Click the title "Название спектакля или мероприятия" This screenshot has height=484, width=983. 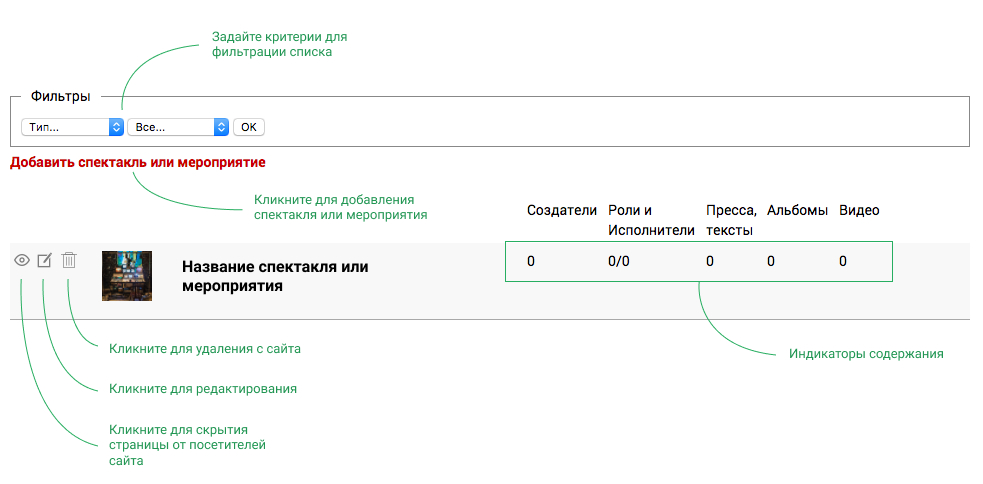pyautogui.click(x=275, y=276)
